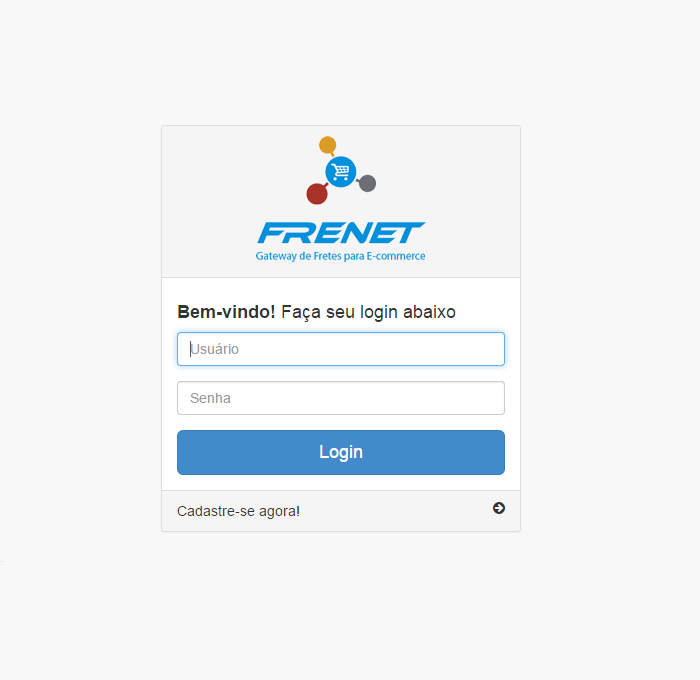The image size is (700, 680).
Task: Click the word E-commerce in the tagline
Action: 396,256
